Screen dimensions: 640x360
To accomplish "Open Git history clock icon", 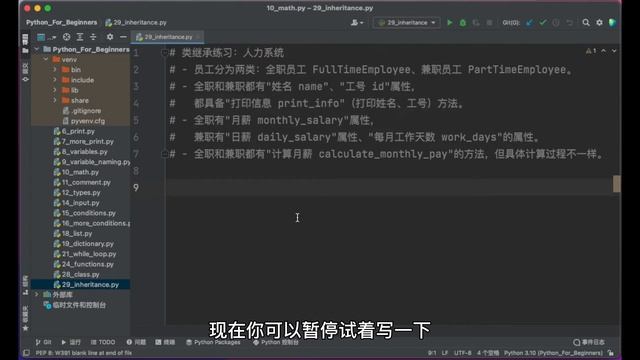I will (556, 22).
